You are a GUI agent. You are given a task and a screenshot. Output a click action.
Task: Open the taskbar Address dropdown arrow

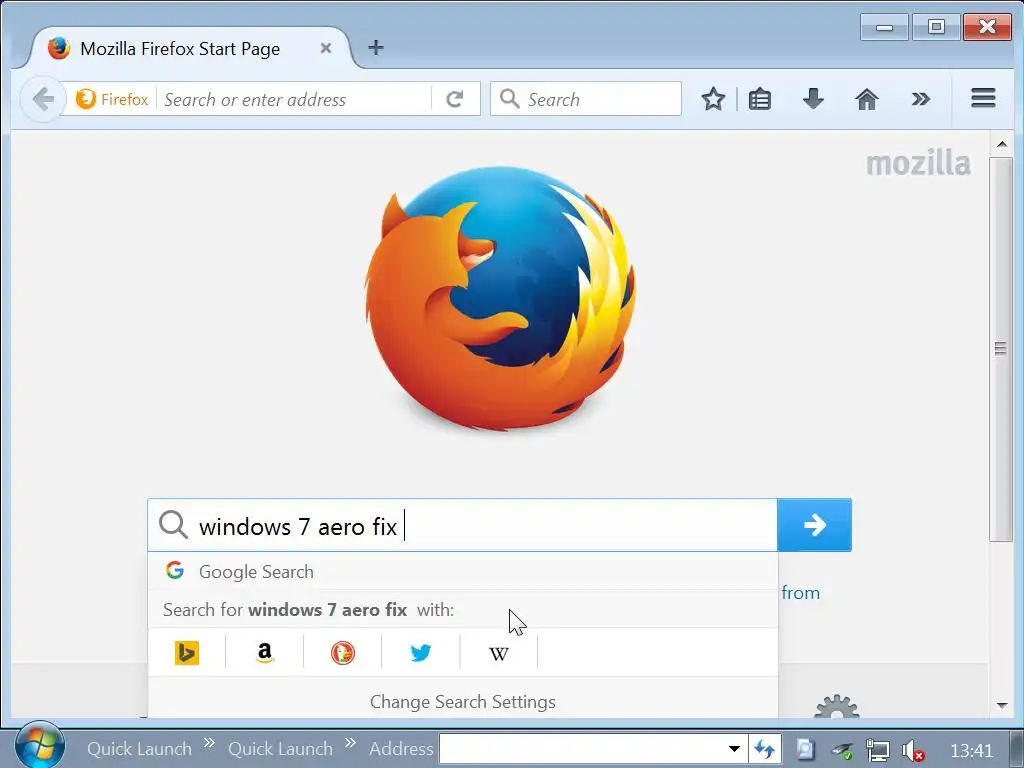click(x=734, y=748)
